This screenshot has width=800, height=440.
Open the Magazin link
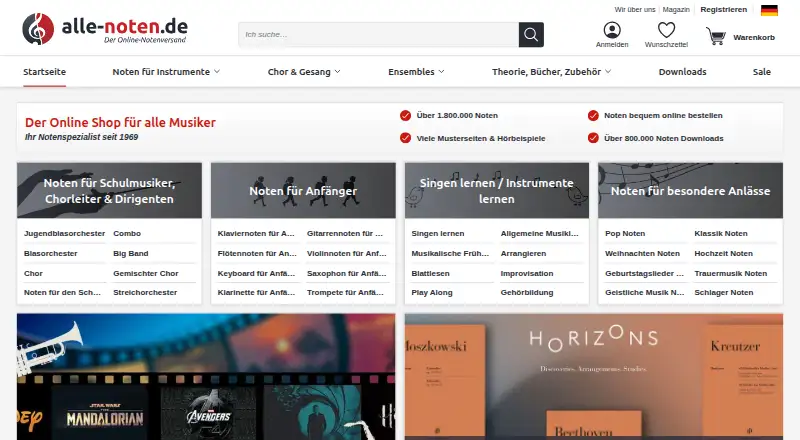(x=676, y=10)
